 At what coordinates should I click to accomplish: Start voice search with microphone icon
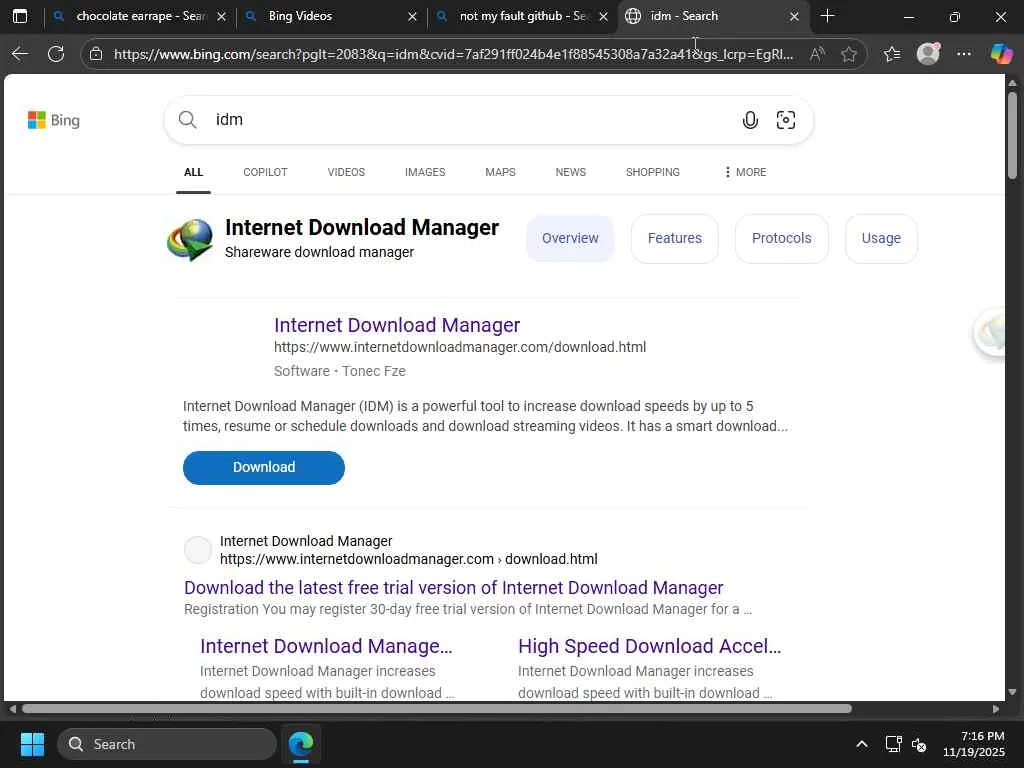[750, 120]
